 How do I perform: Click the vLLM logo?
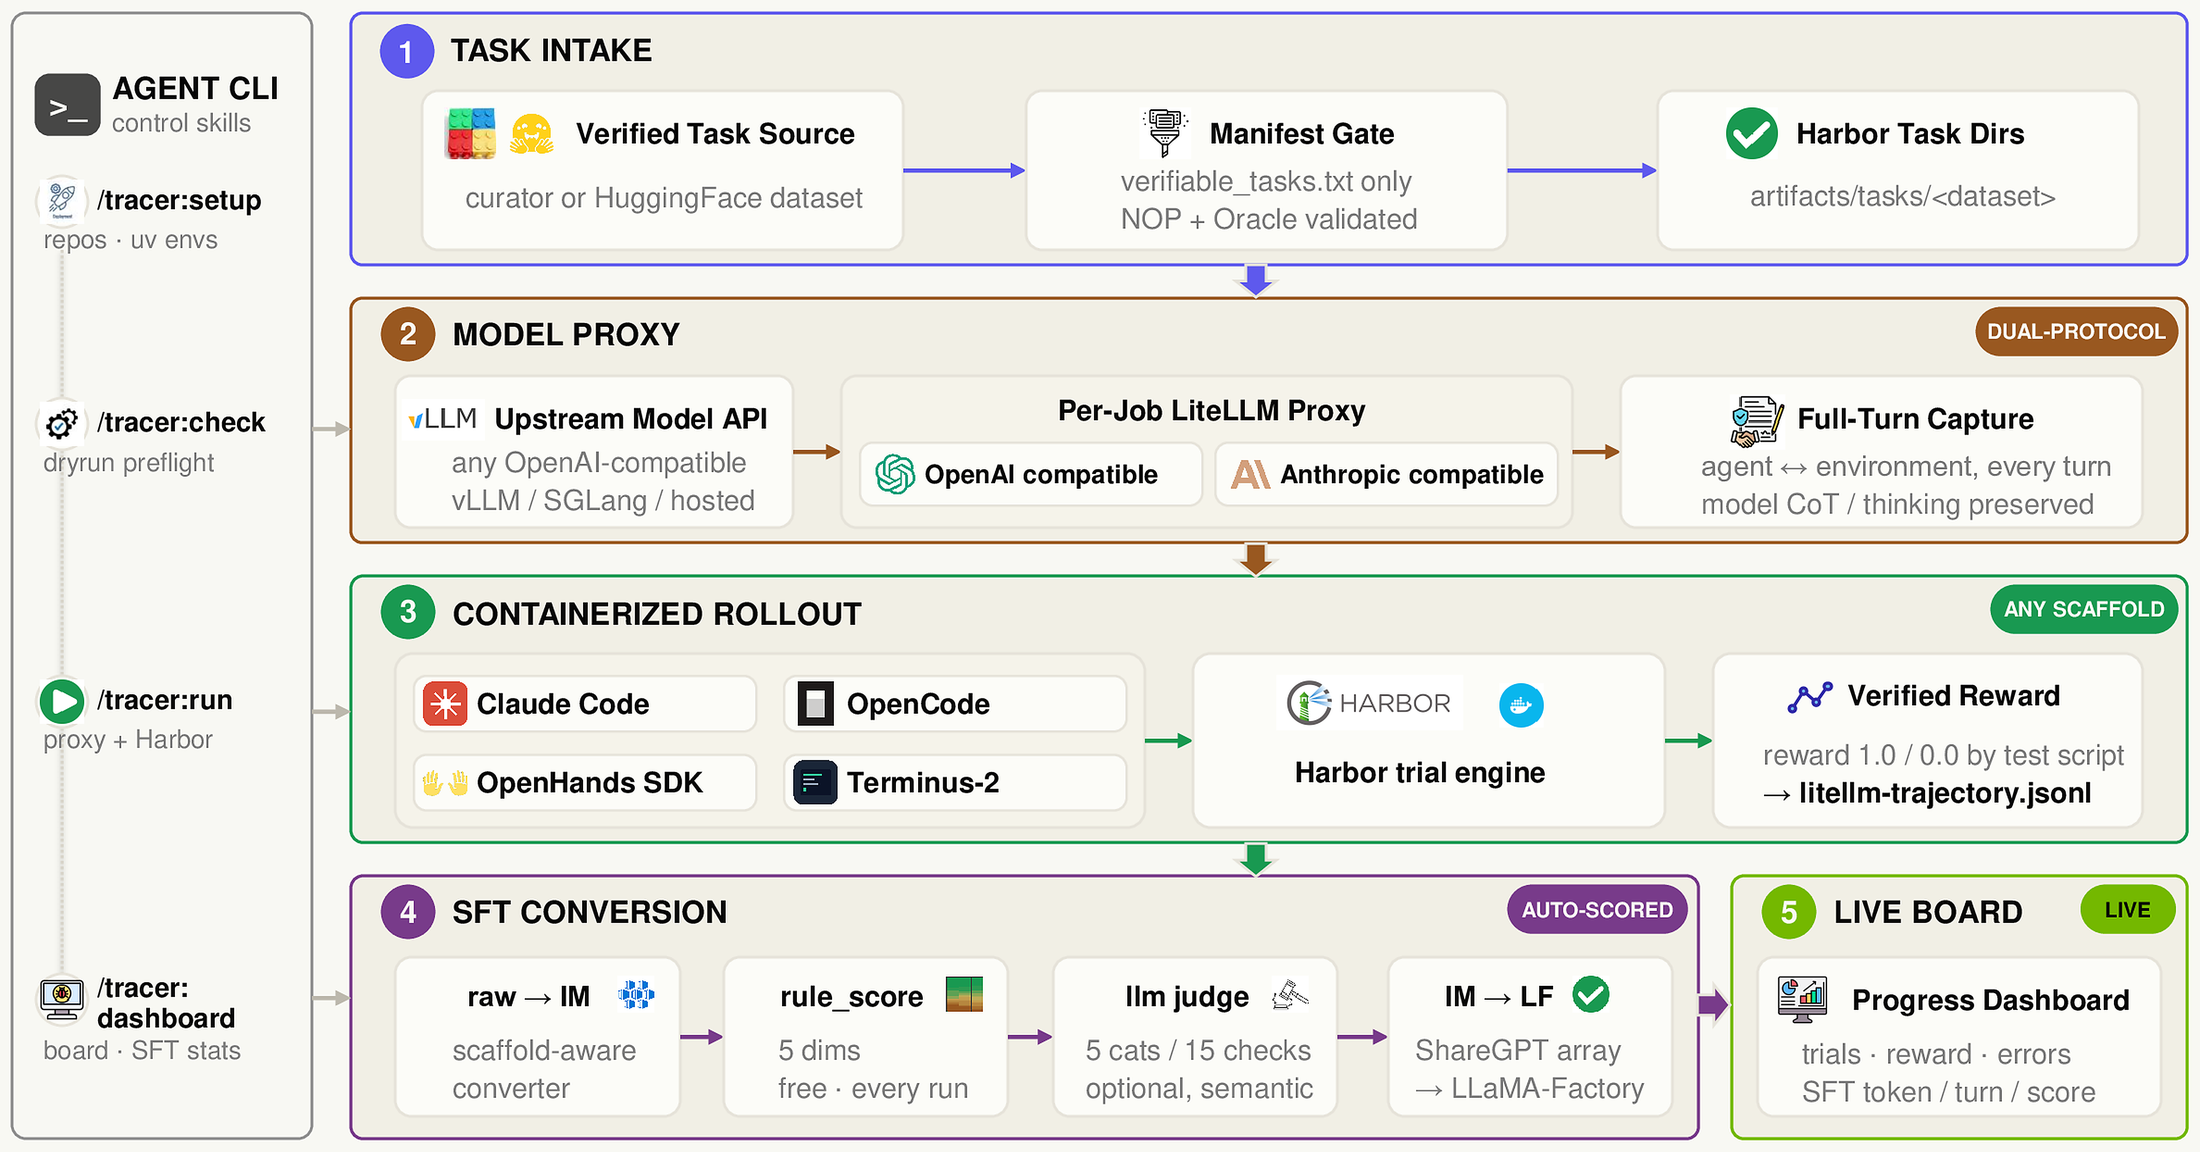tap(442, 418)
